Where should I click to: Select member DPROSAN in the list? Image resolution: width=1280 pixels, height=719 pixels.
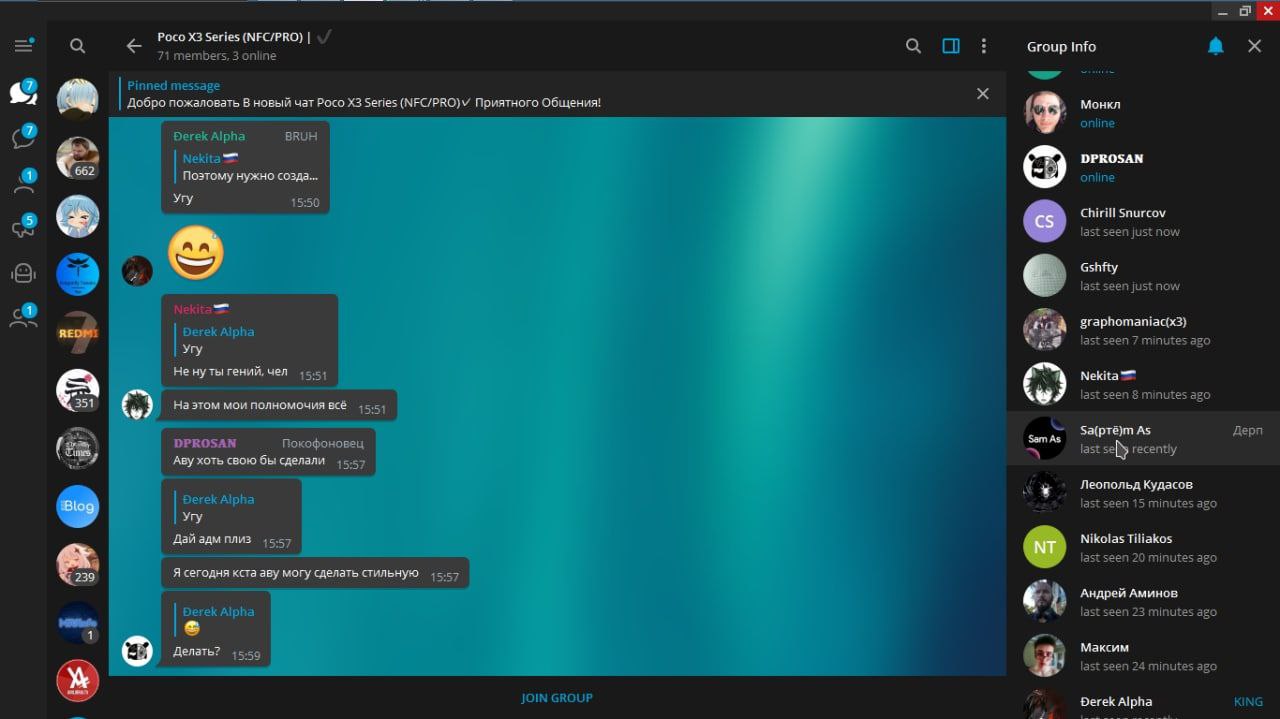coord(1143,167)
